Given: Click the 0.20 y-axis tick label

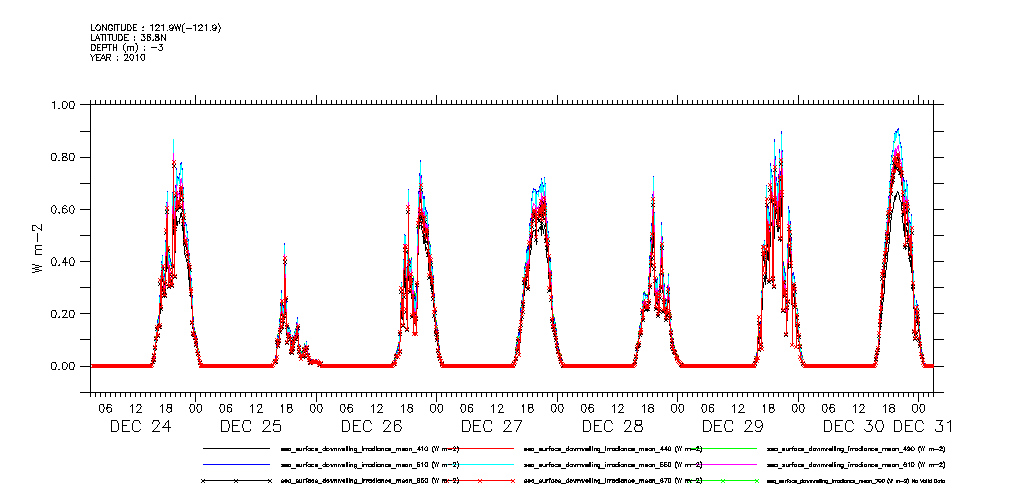Looking at the screenshot, I should [63, 313].
